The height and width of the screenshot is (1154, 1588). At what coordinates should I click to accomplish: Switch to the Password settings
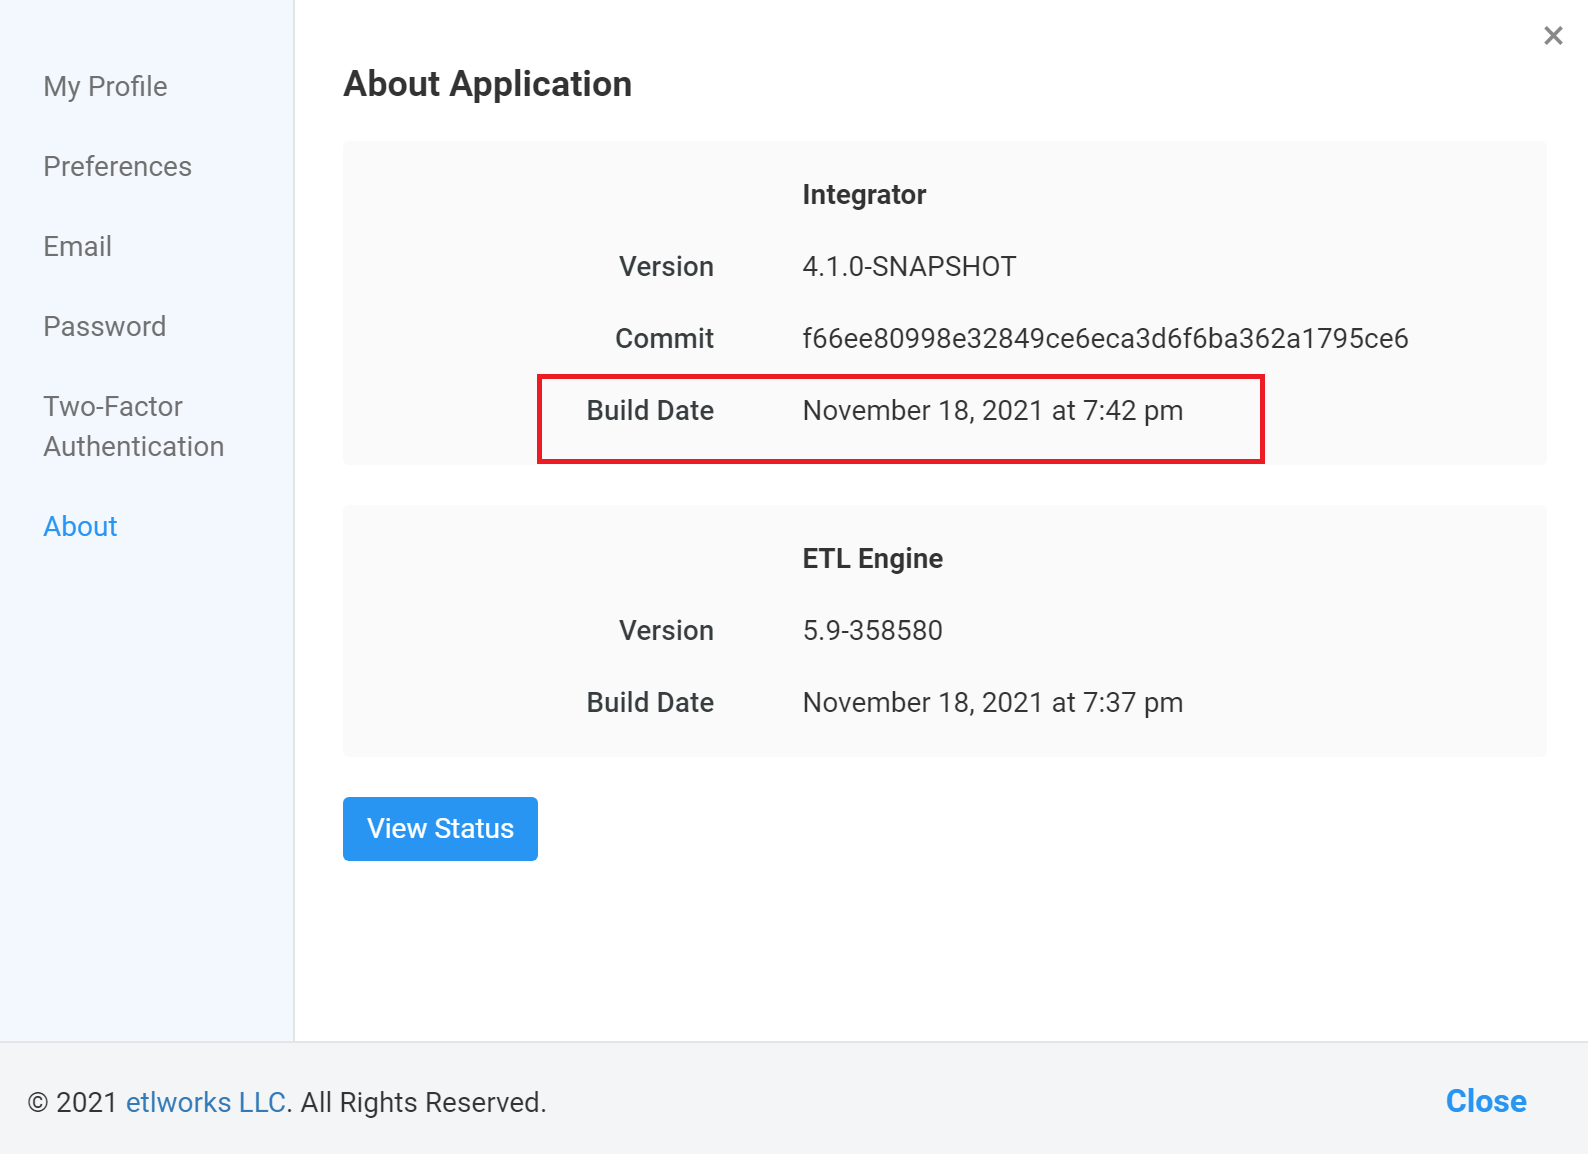(104, 327)
